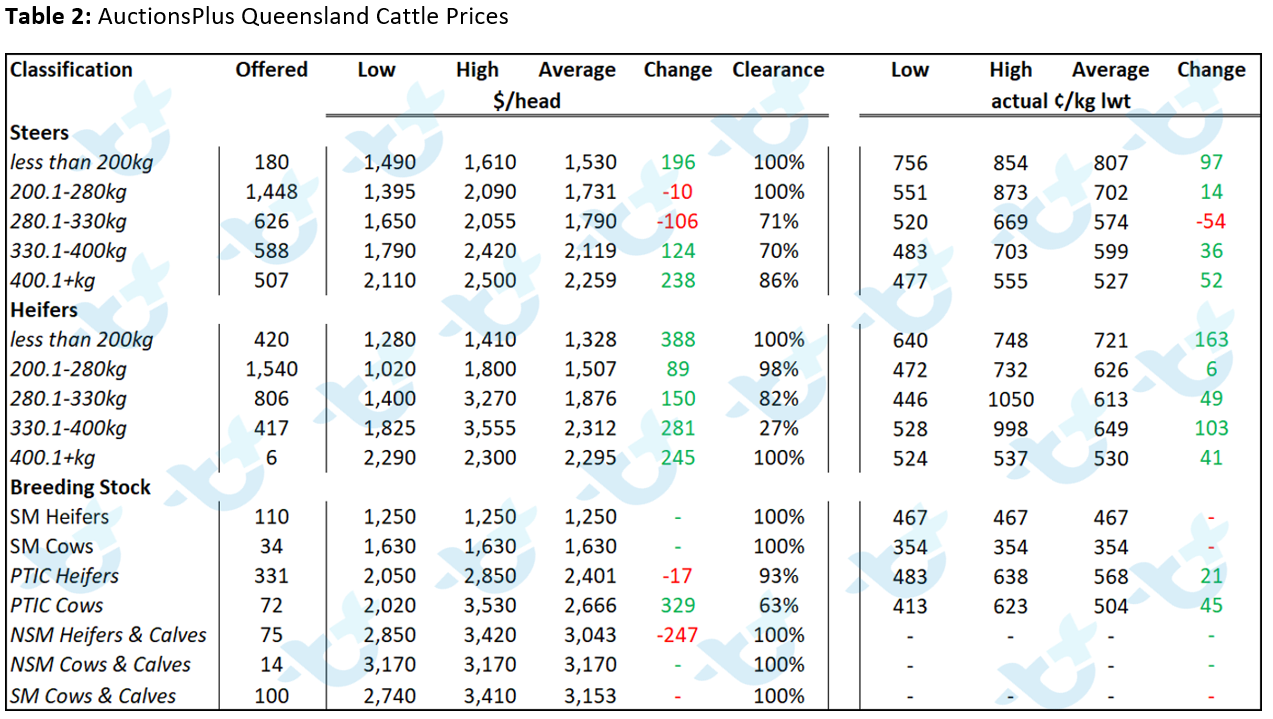Select the 98% clearance cell
This screenshot has width=1273, height=719.
pyautogui.click(x=778, y=369)
